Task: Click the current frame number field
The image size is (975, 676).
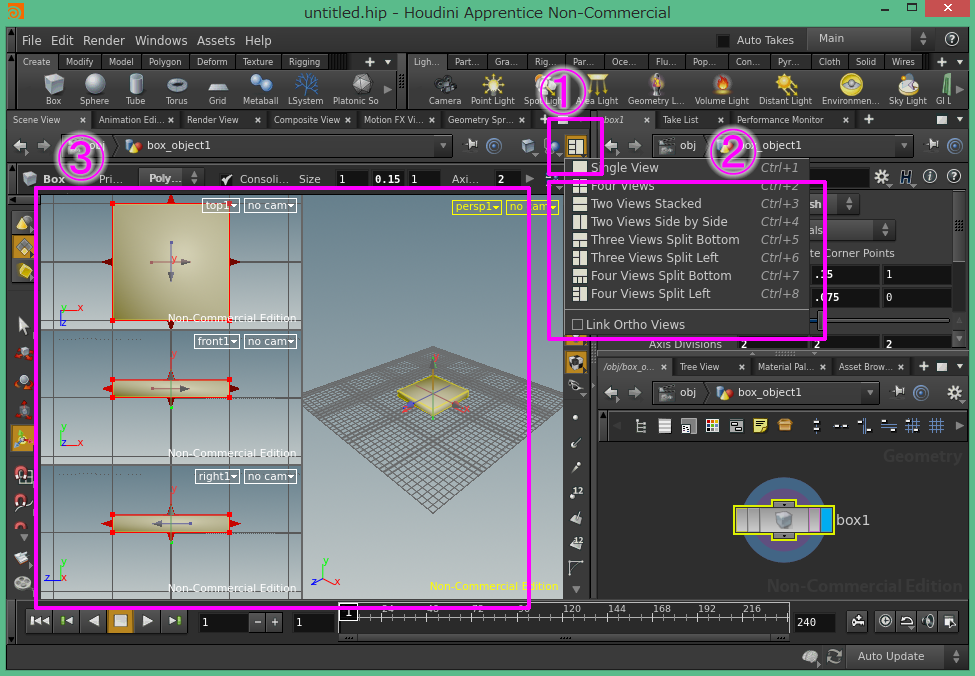Action: 223,622
